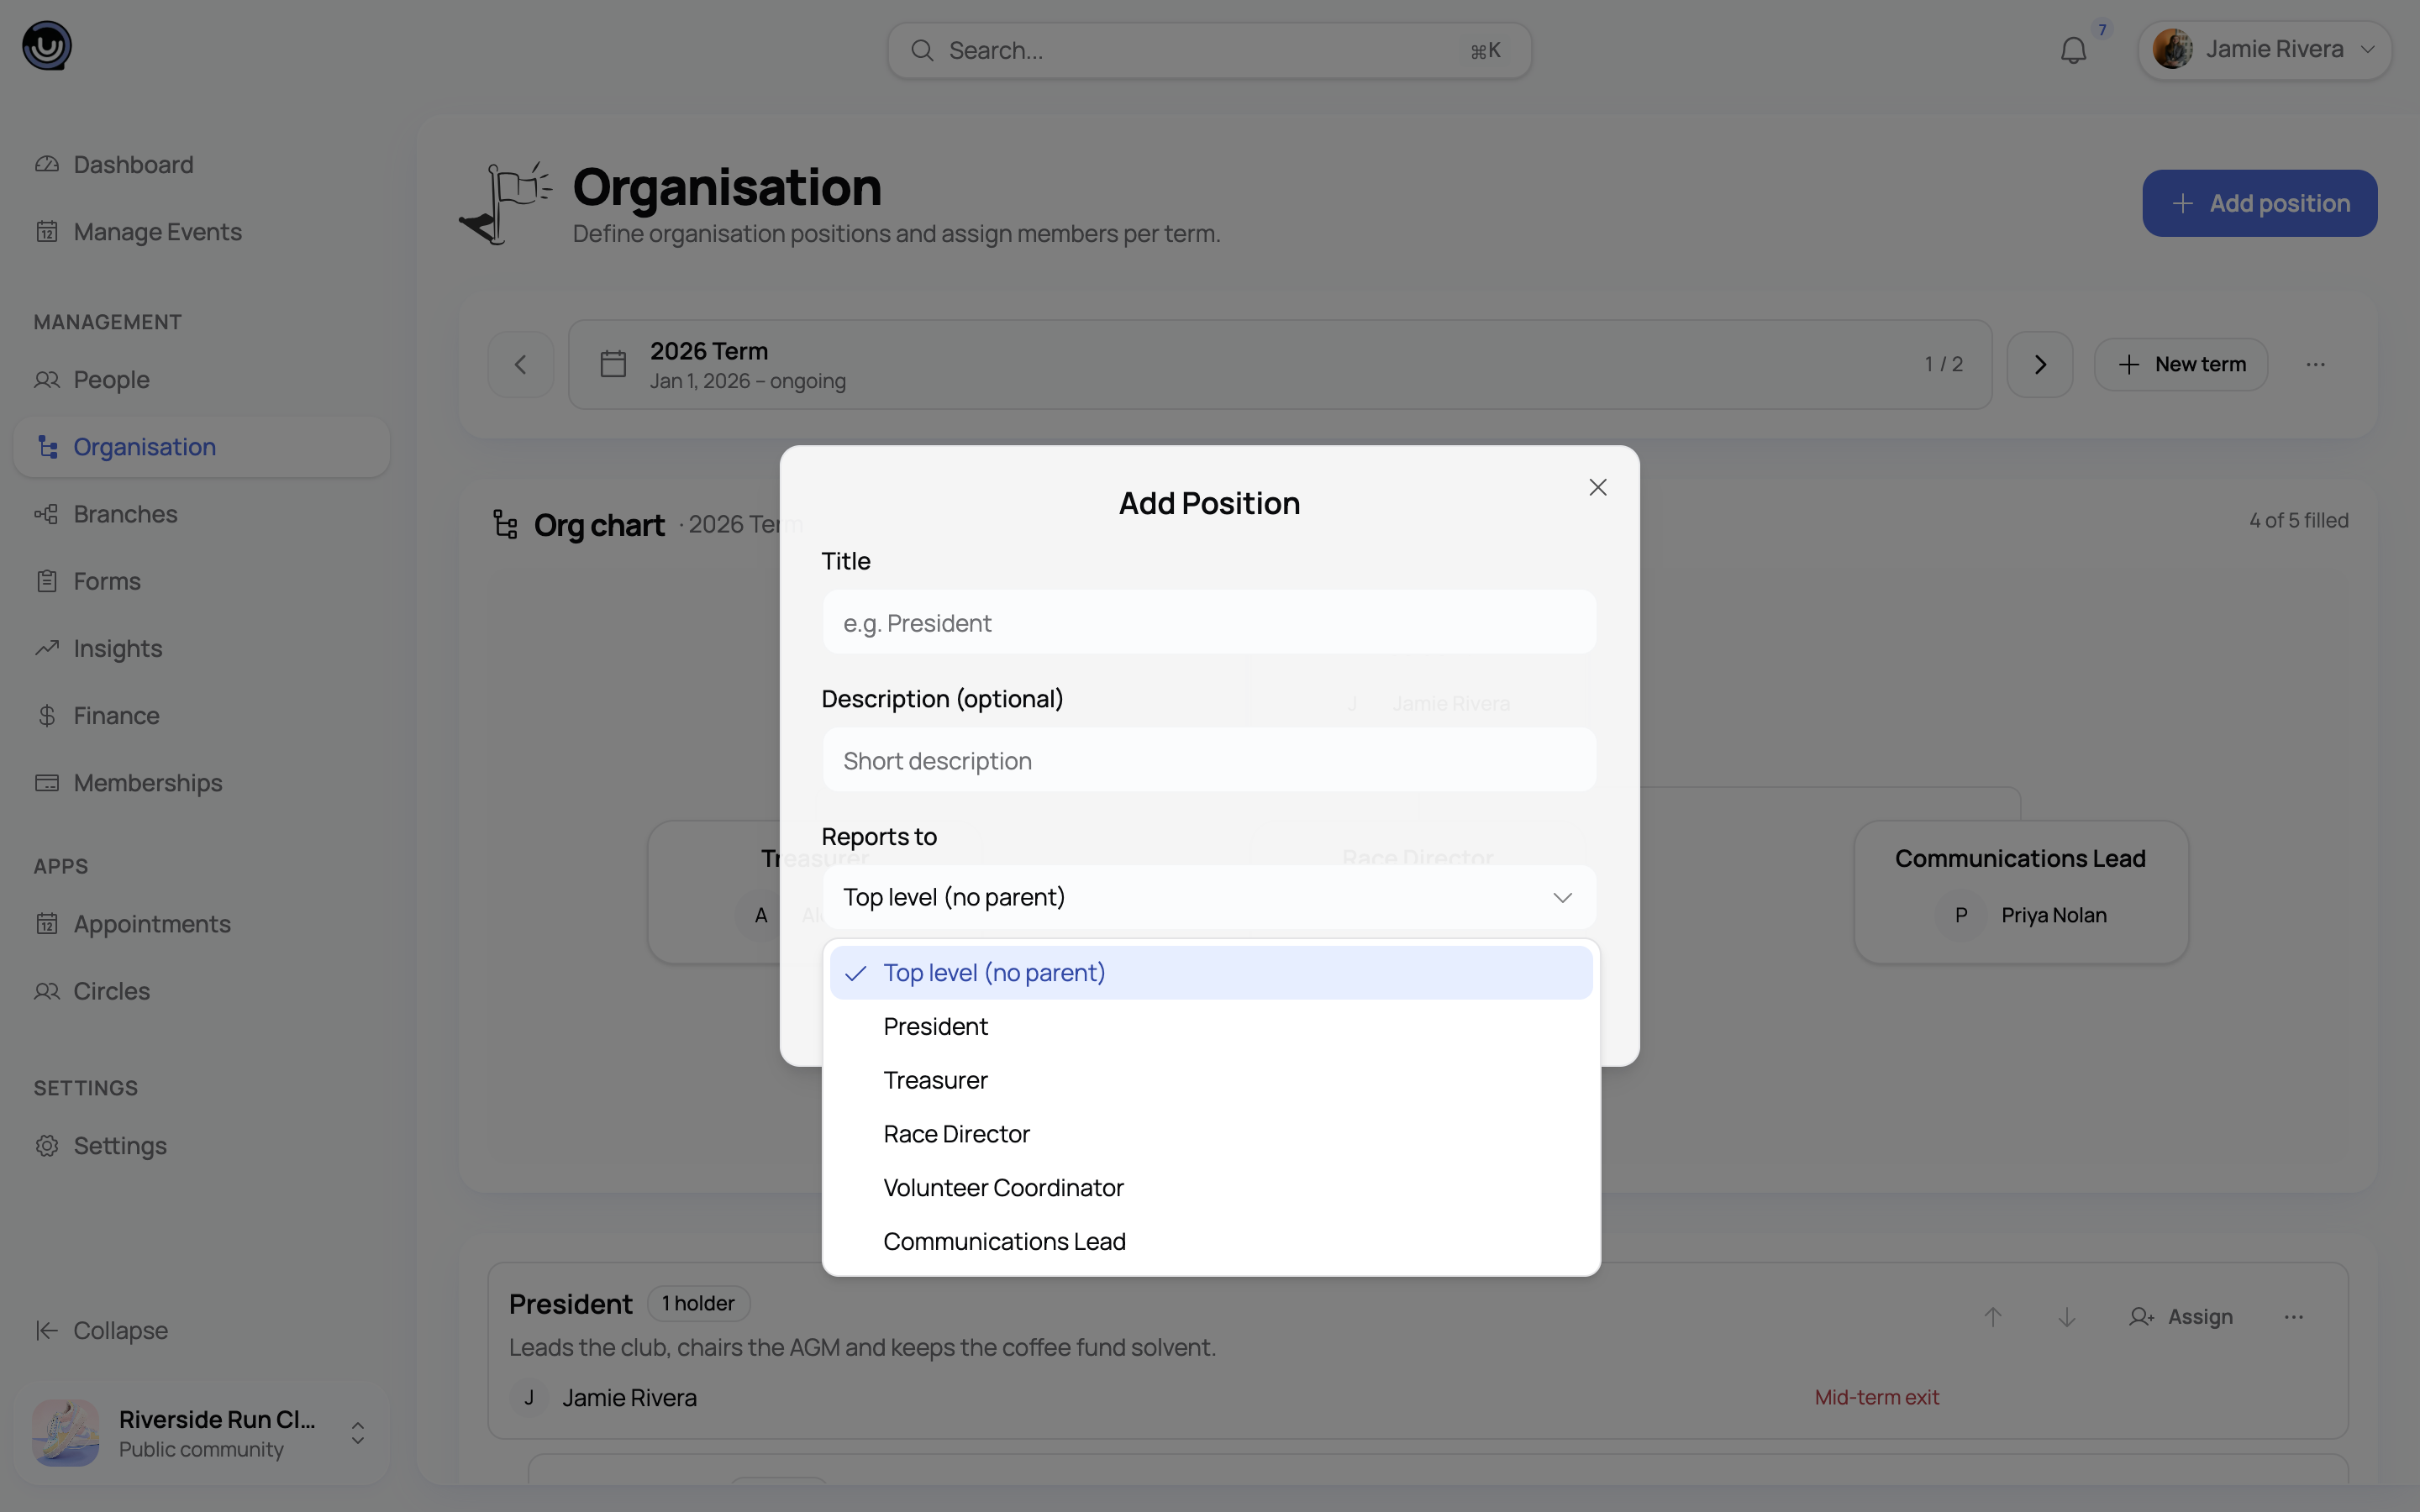The height and width of the screenshot is (1512, 2420).
Task: Click the 2026 Term selector card
Action: click(x=1280, y=364)
